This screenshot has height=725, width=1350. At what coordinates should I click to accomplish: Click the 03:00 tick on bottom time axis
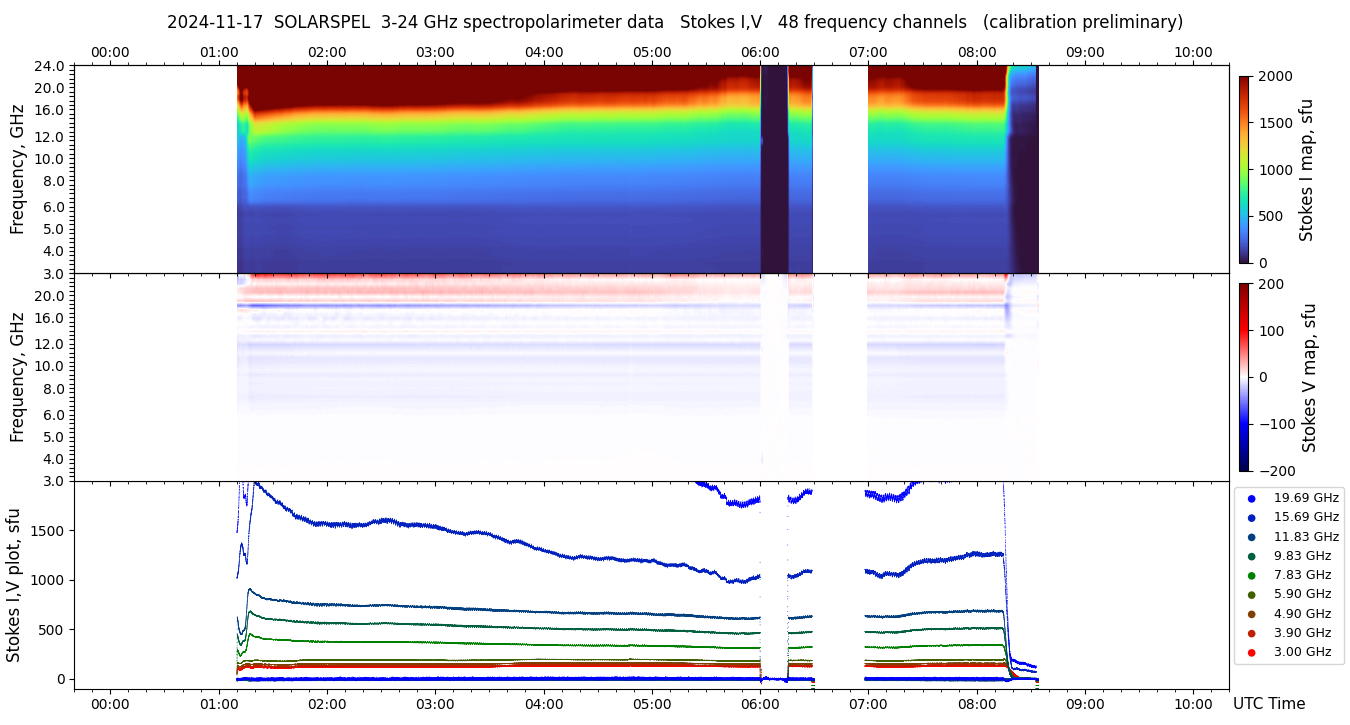point(435,704)
